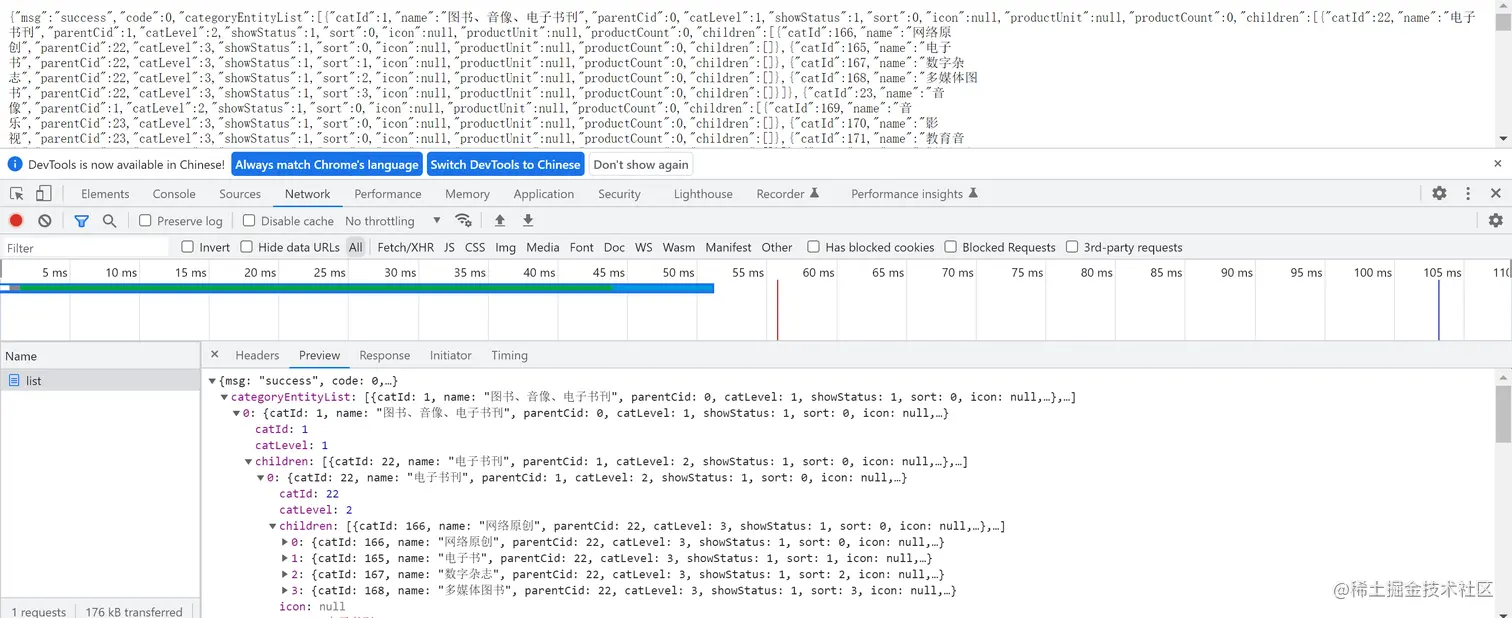Expand the 数字杂志 child entry
The width and height of the screenshot is (1512, 618).
click(285, 574)
